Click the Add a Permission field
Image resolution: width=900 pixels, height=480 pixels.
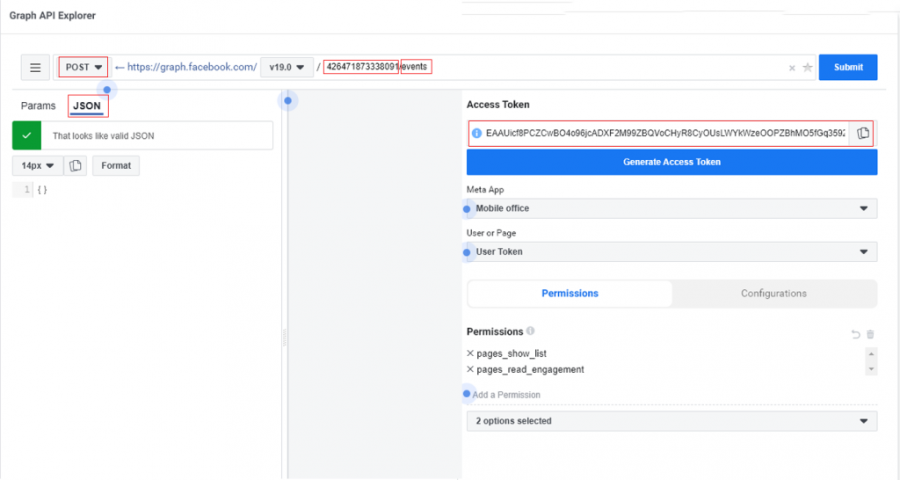coord(506,394)
